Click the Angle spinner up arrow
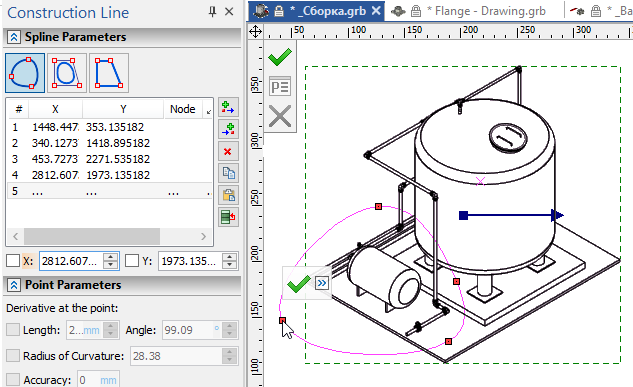The image size is (633, 387). tap(229, 326)
